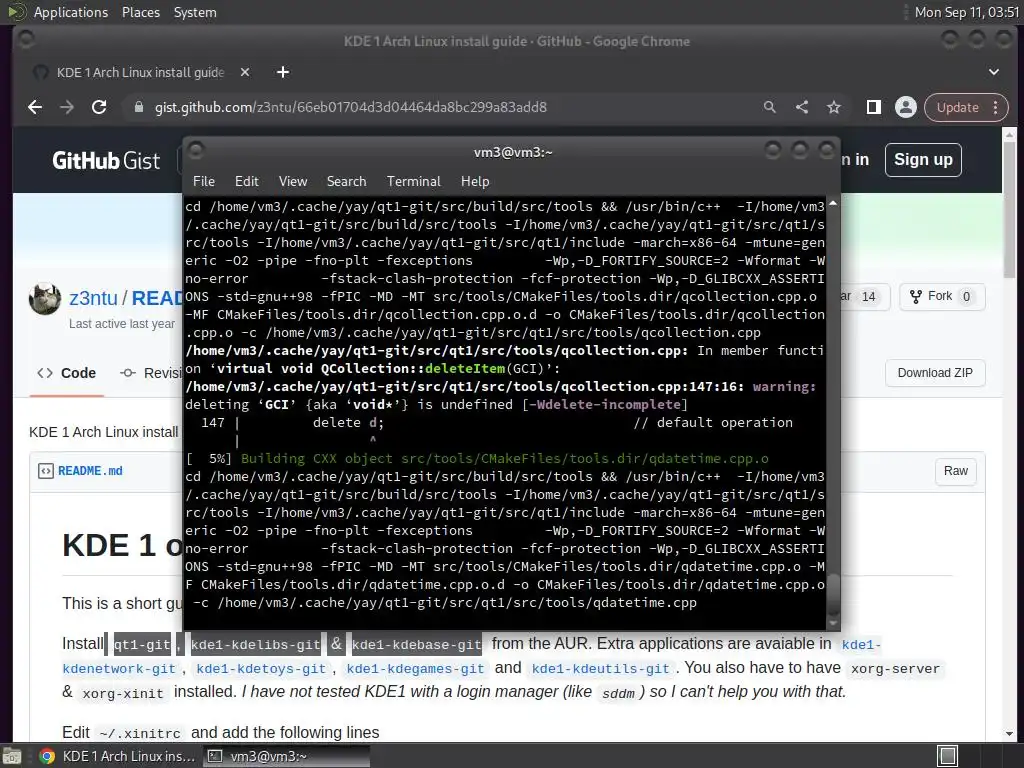Click the terminal scrollbar thumb
This screenshot has width=1024, height=768.
tap(833, 594)
